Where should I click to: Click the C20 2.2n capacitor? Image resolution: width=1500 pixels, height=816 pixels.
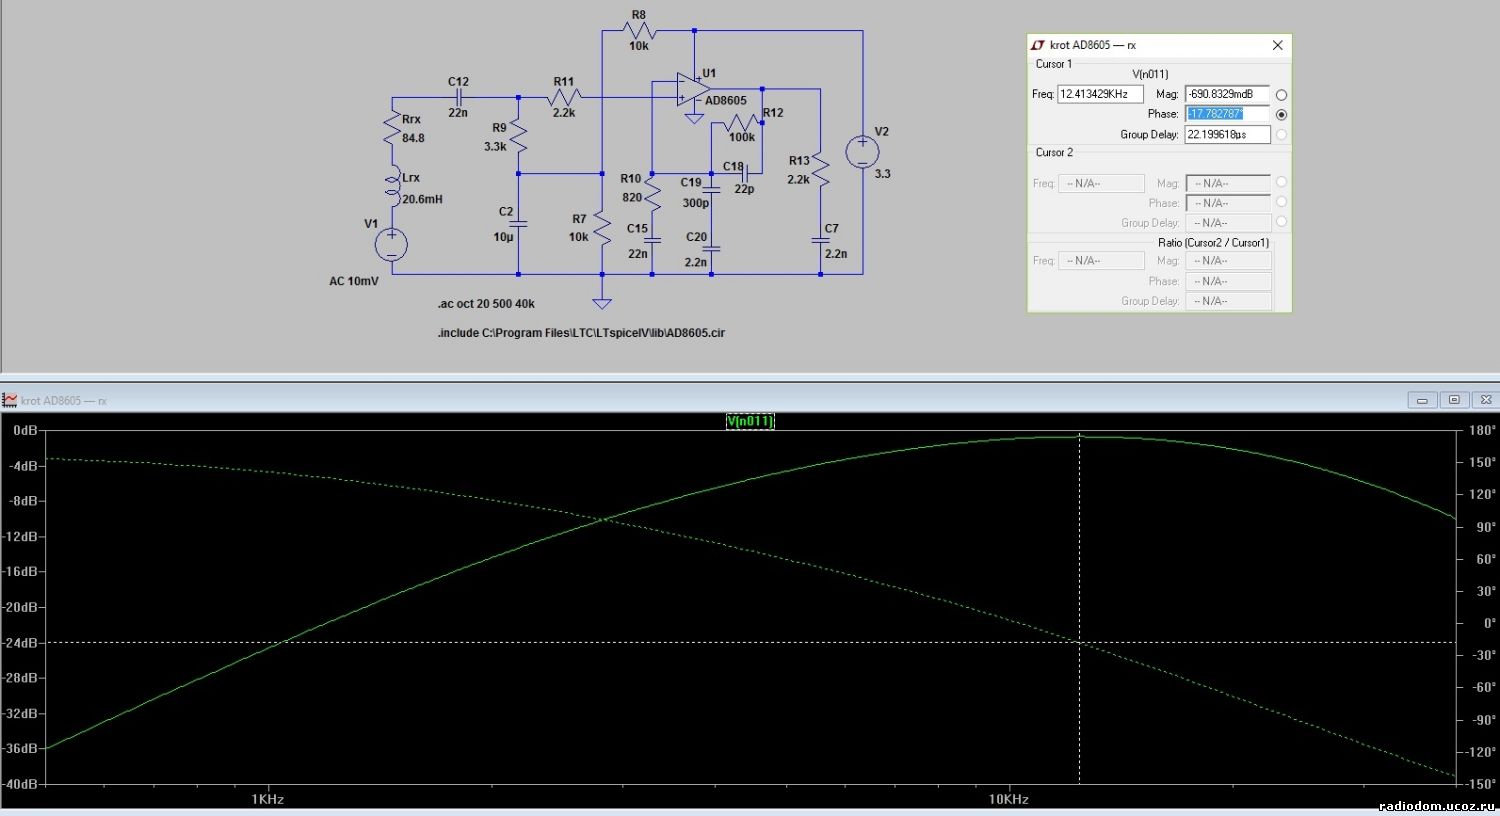click(x=711, y=249)
